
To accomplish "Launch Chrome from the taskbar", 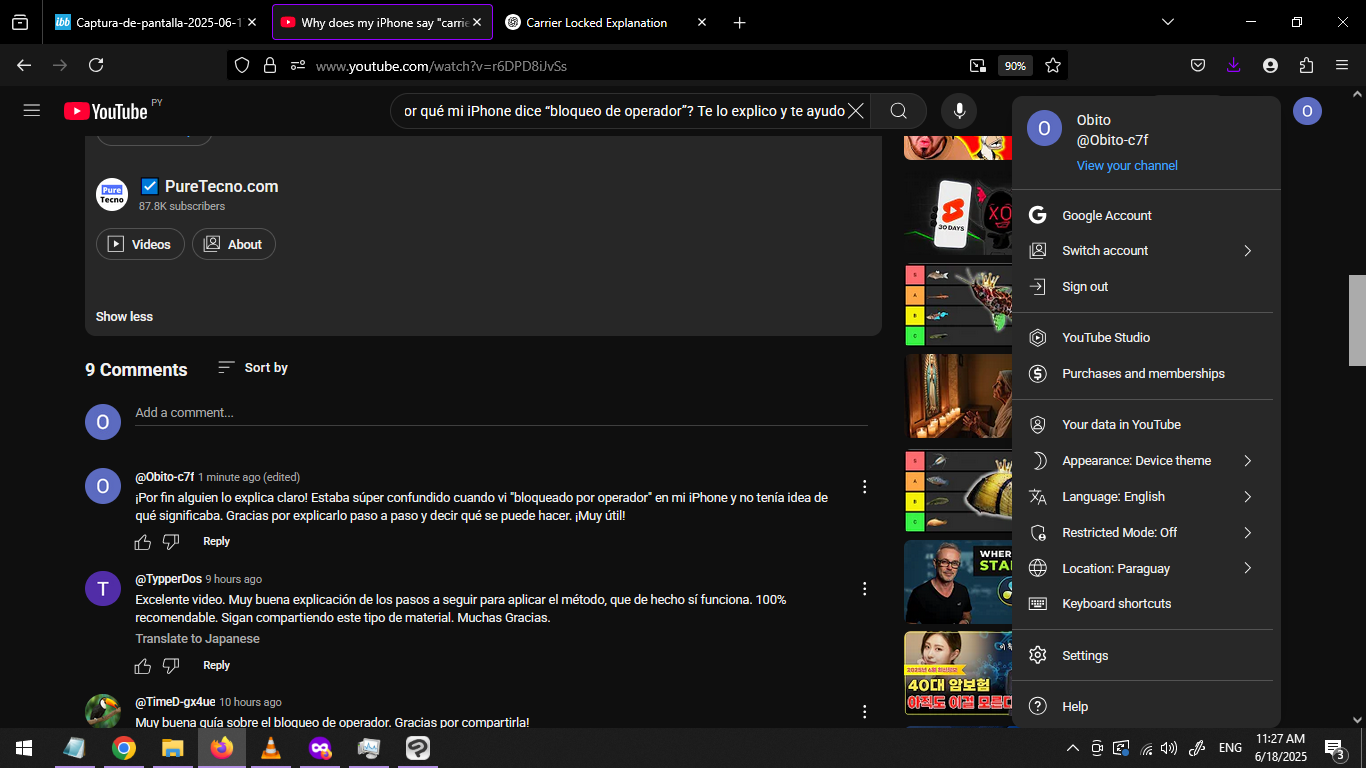I will [124, 747].
